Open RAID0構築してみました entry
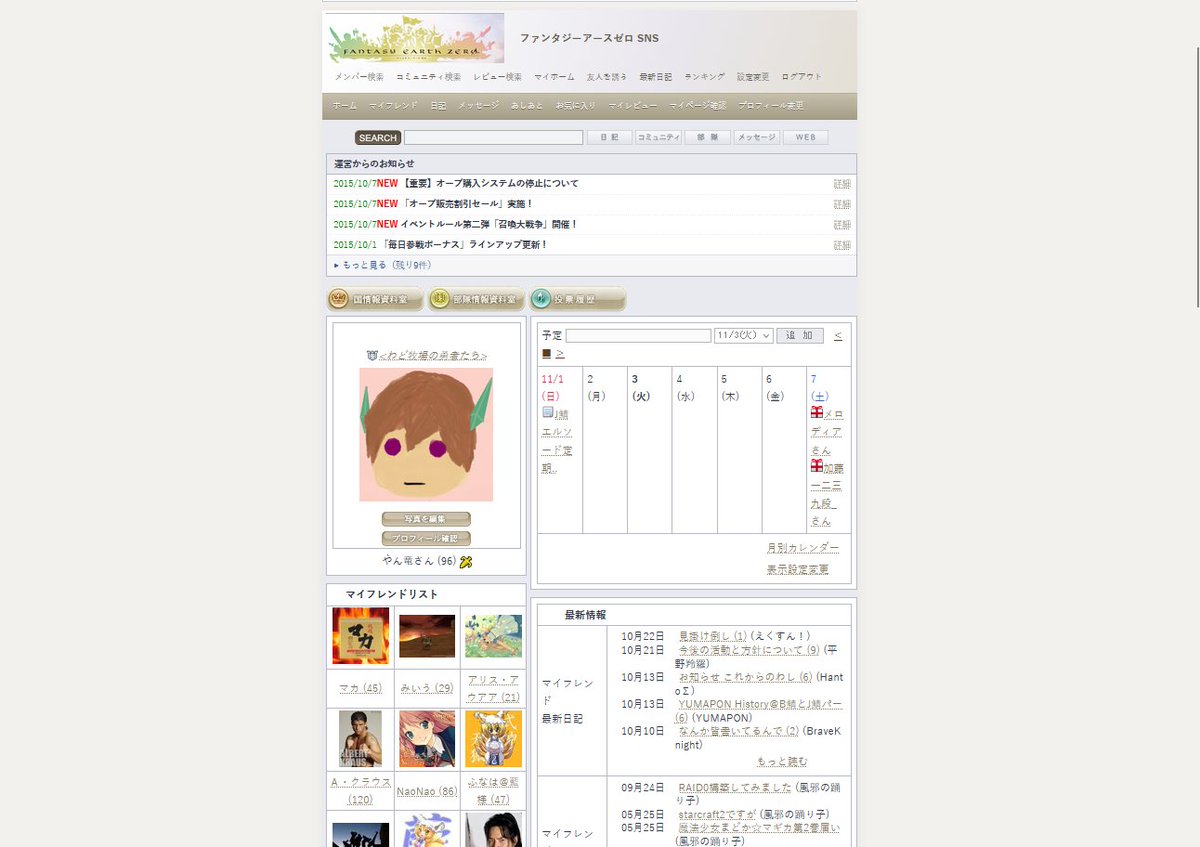 coord(735,787)
